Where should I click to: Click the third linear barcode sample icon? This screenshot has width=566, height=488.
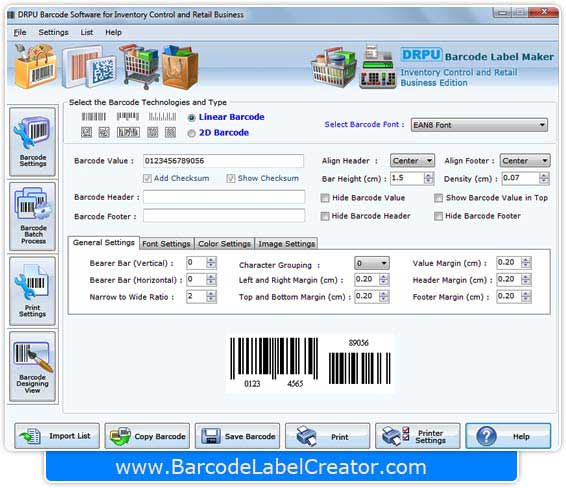tap(162, 117)
